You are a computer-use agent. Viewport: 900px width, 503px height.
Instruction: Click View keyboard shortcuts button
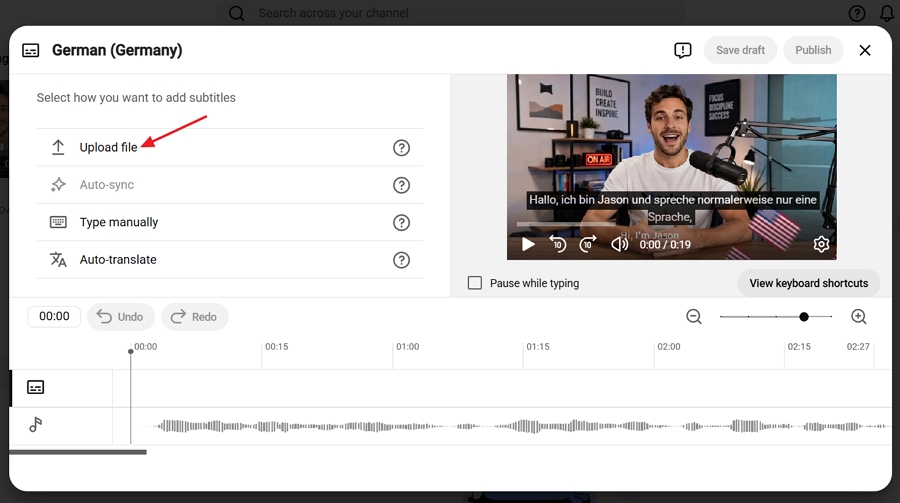(x=808, y=283)
